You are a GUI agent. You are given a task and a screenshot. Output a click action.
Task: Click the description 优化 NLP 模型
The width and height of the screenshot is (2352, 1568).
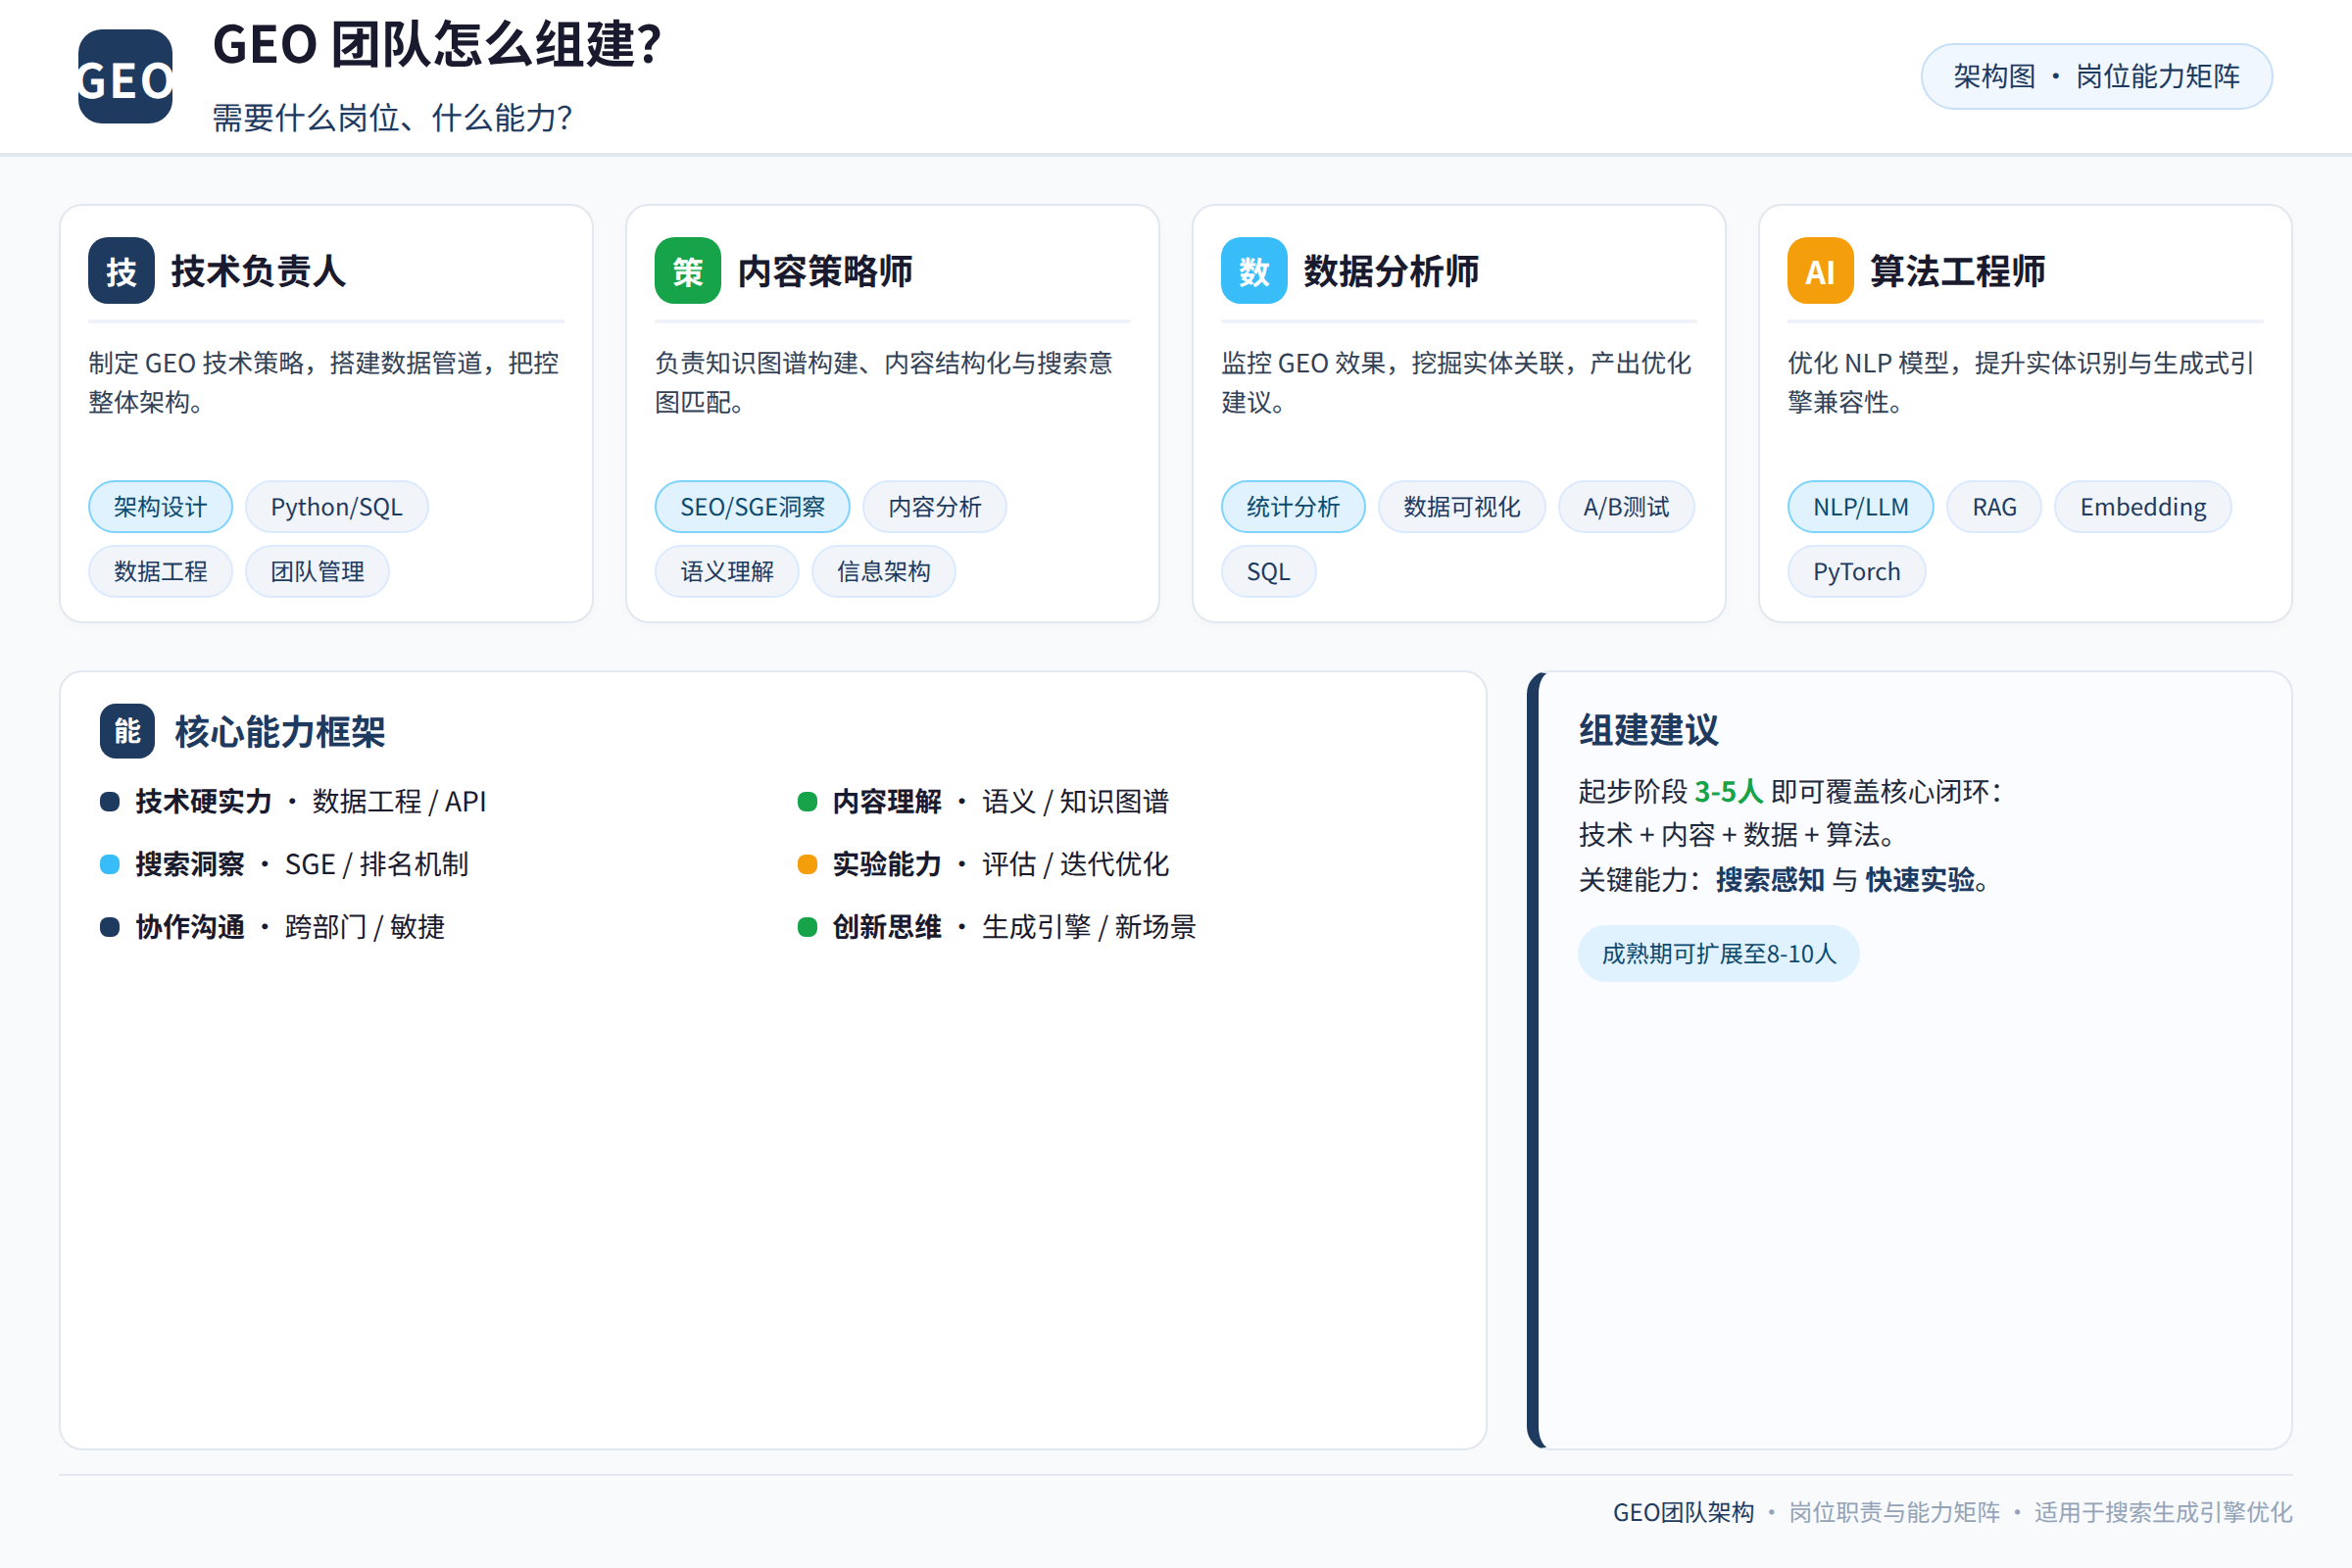click(2021, 382)
